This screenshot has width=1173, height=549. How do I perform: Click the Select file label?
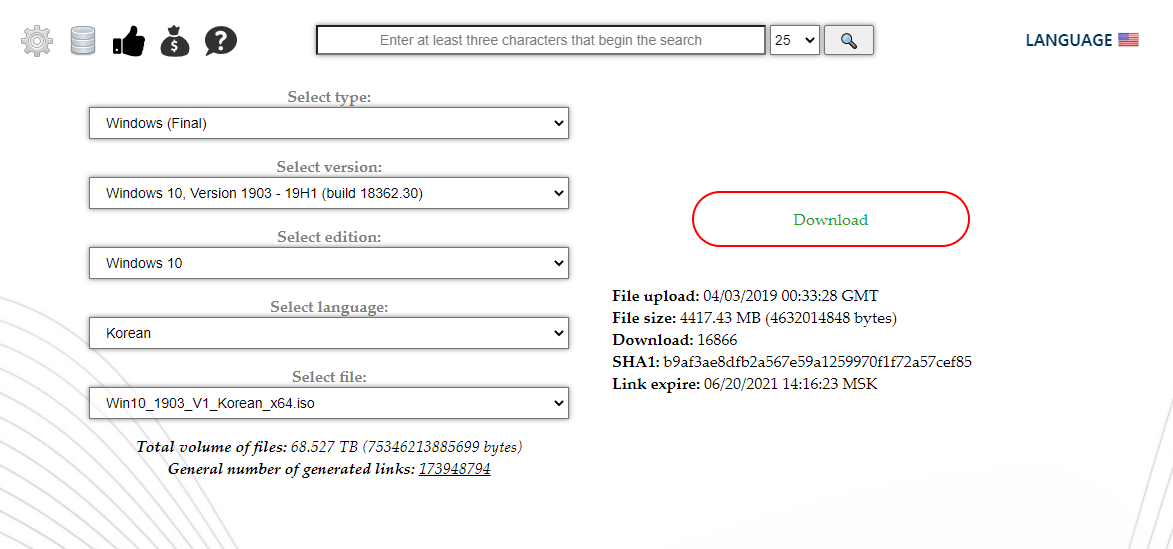pos(329,378)
